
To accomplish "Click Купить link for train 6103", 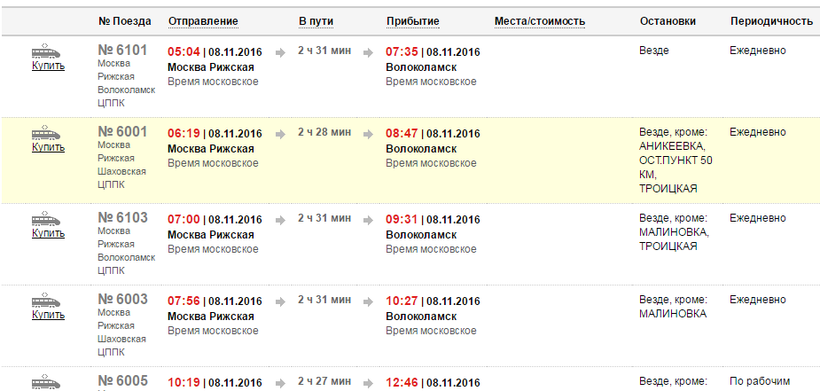I will pyautogui.click(x=48, y=233).
